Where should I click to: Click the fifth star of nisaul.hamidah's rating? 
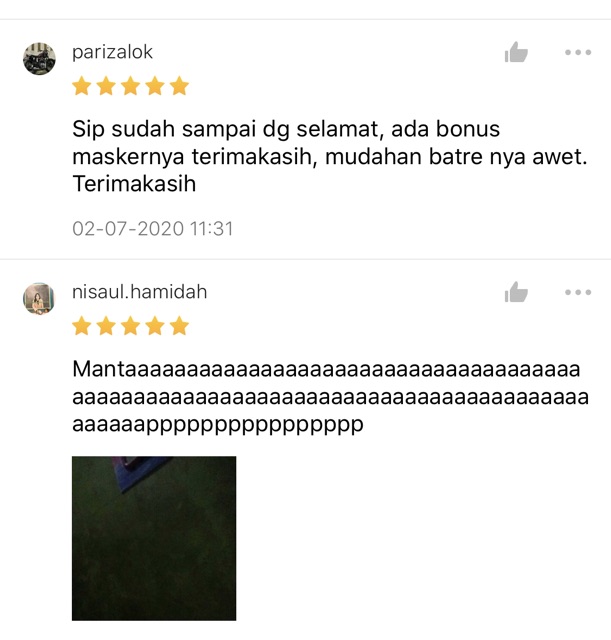[180, 326]
